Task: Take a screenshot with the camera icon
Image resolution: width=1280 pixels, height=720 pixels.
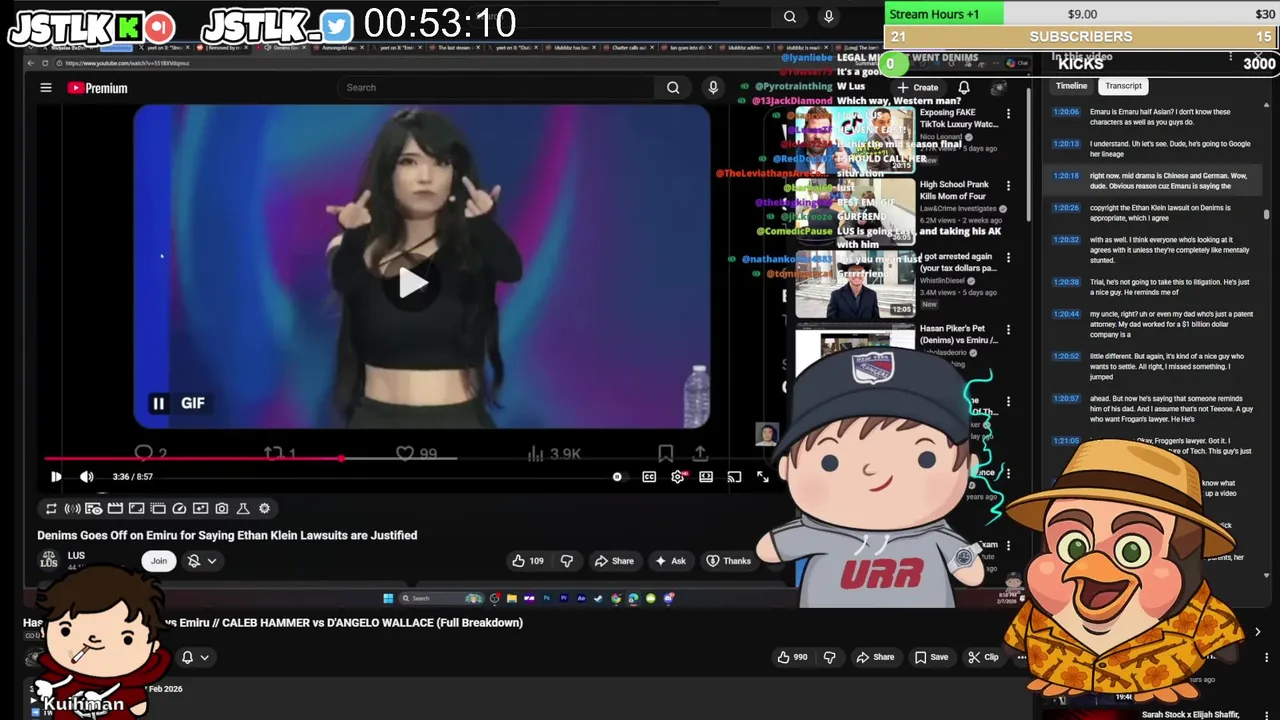Action: [x=222, y=509]
